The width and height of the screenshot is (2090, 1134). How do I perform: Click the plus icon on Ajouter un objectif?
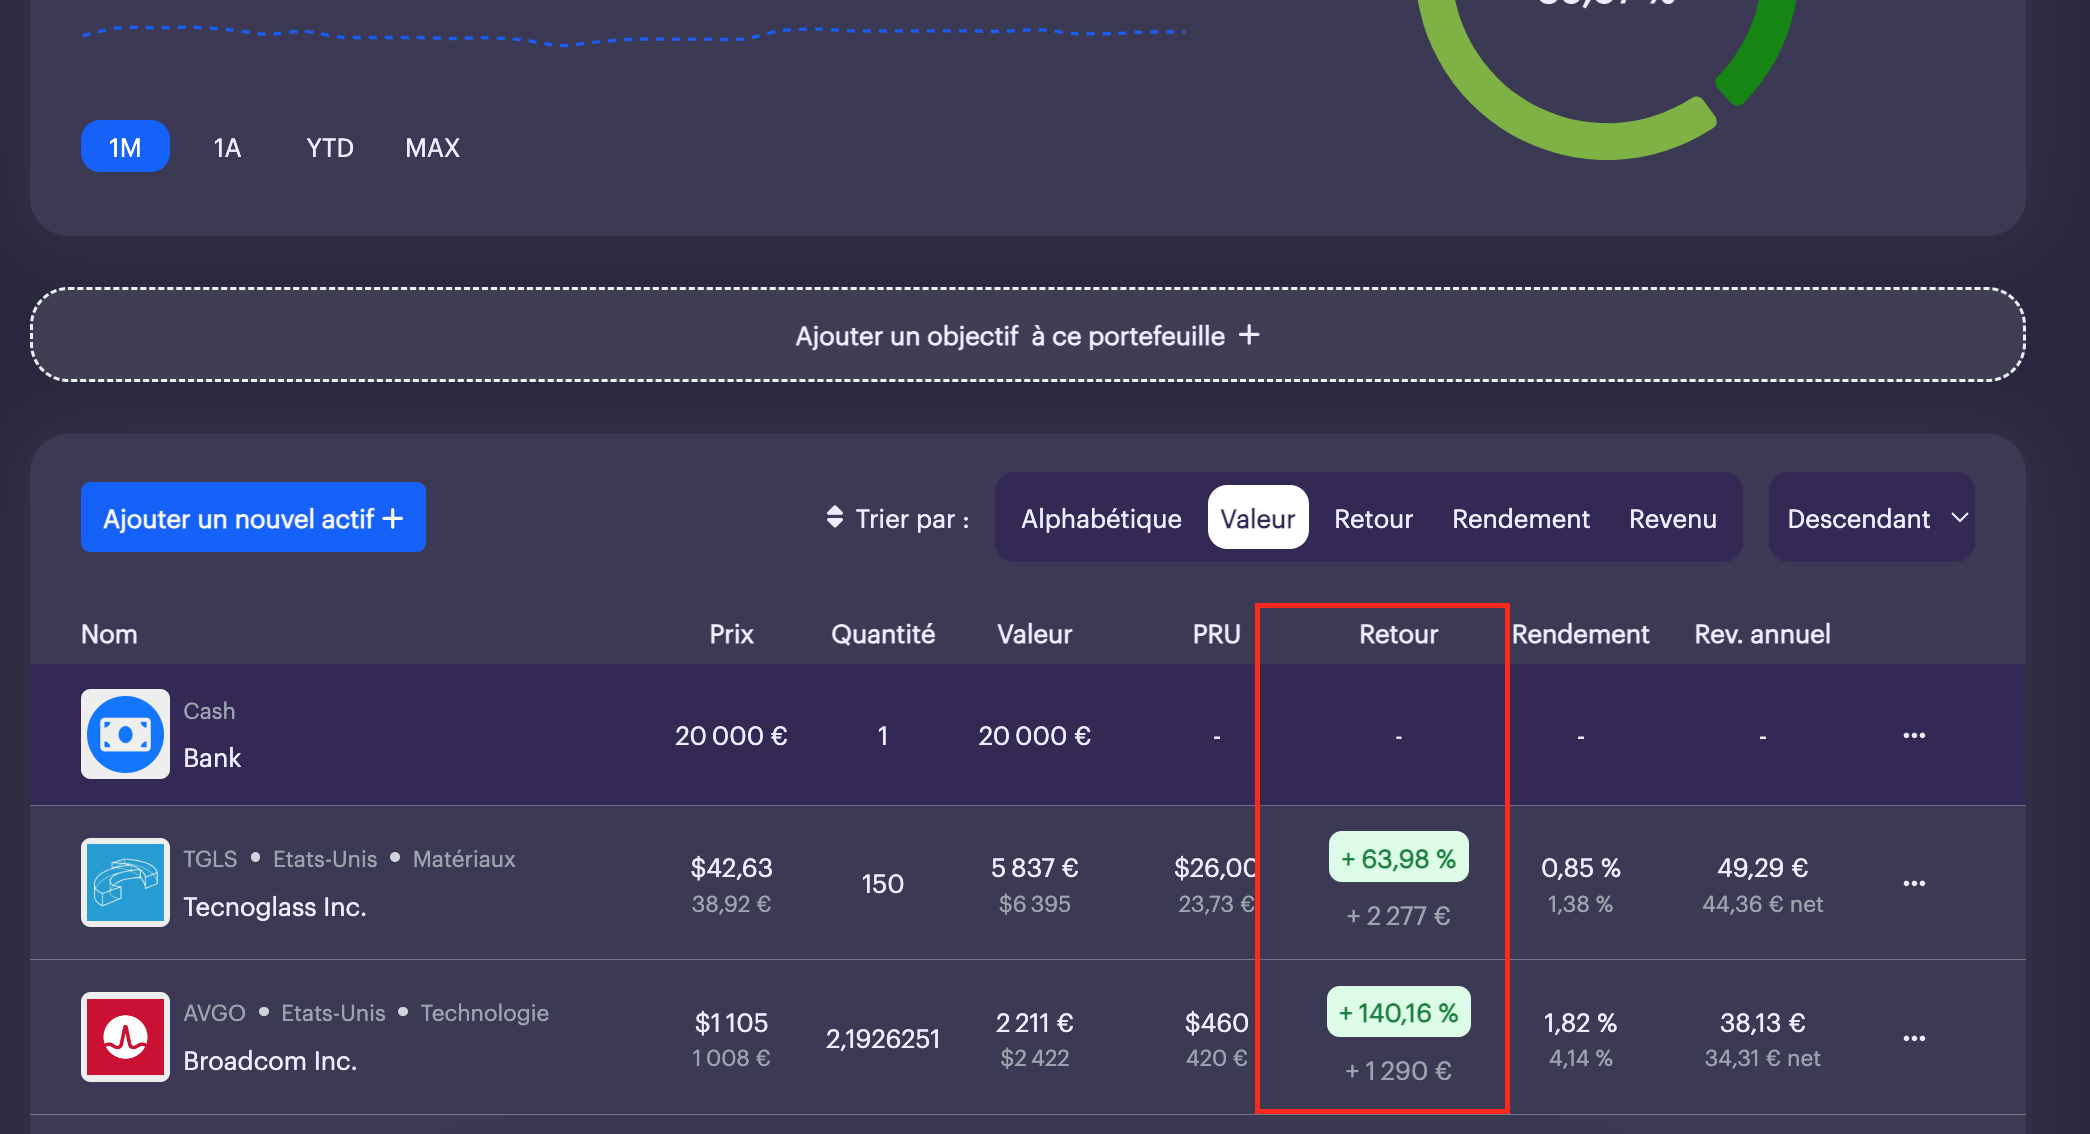[x=1249, y=335]
